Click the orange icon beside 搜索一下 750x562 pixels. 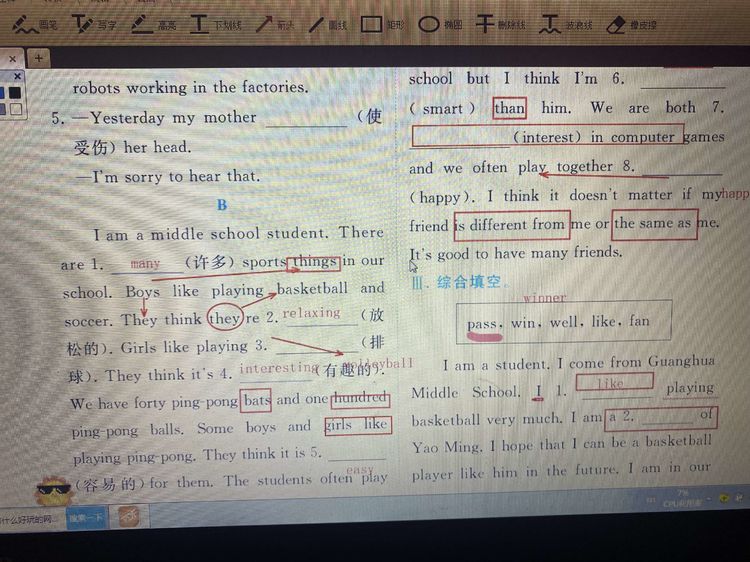click(127, 516)
